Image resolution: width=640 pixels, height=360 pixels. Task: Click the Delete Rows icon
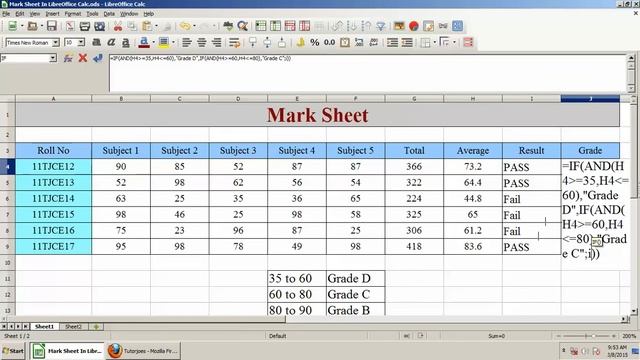click(x=290, y=26)
